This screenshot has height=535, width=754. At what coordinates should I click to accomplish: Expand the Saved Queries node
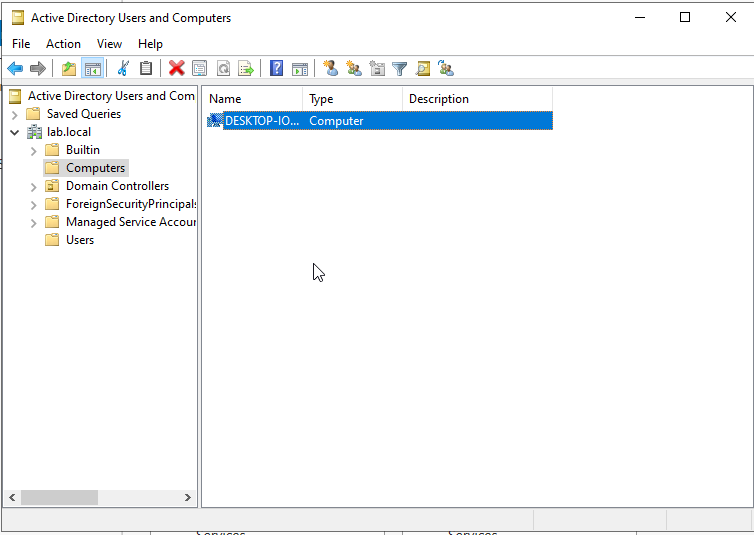14,114
